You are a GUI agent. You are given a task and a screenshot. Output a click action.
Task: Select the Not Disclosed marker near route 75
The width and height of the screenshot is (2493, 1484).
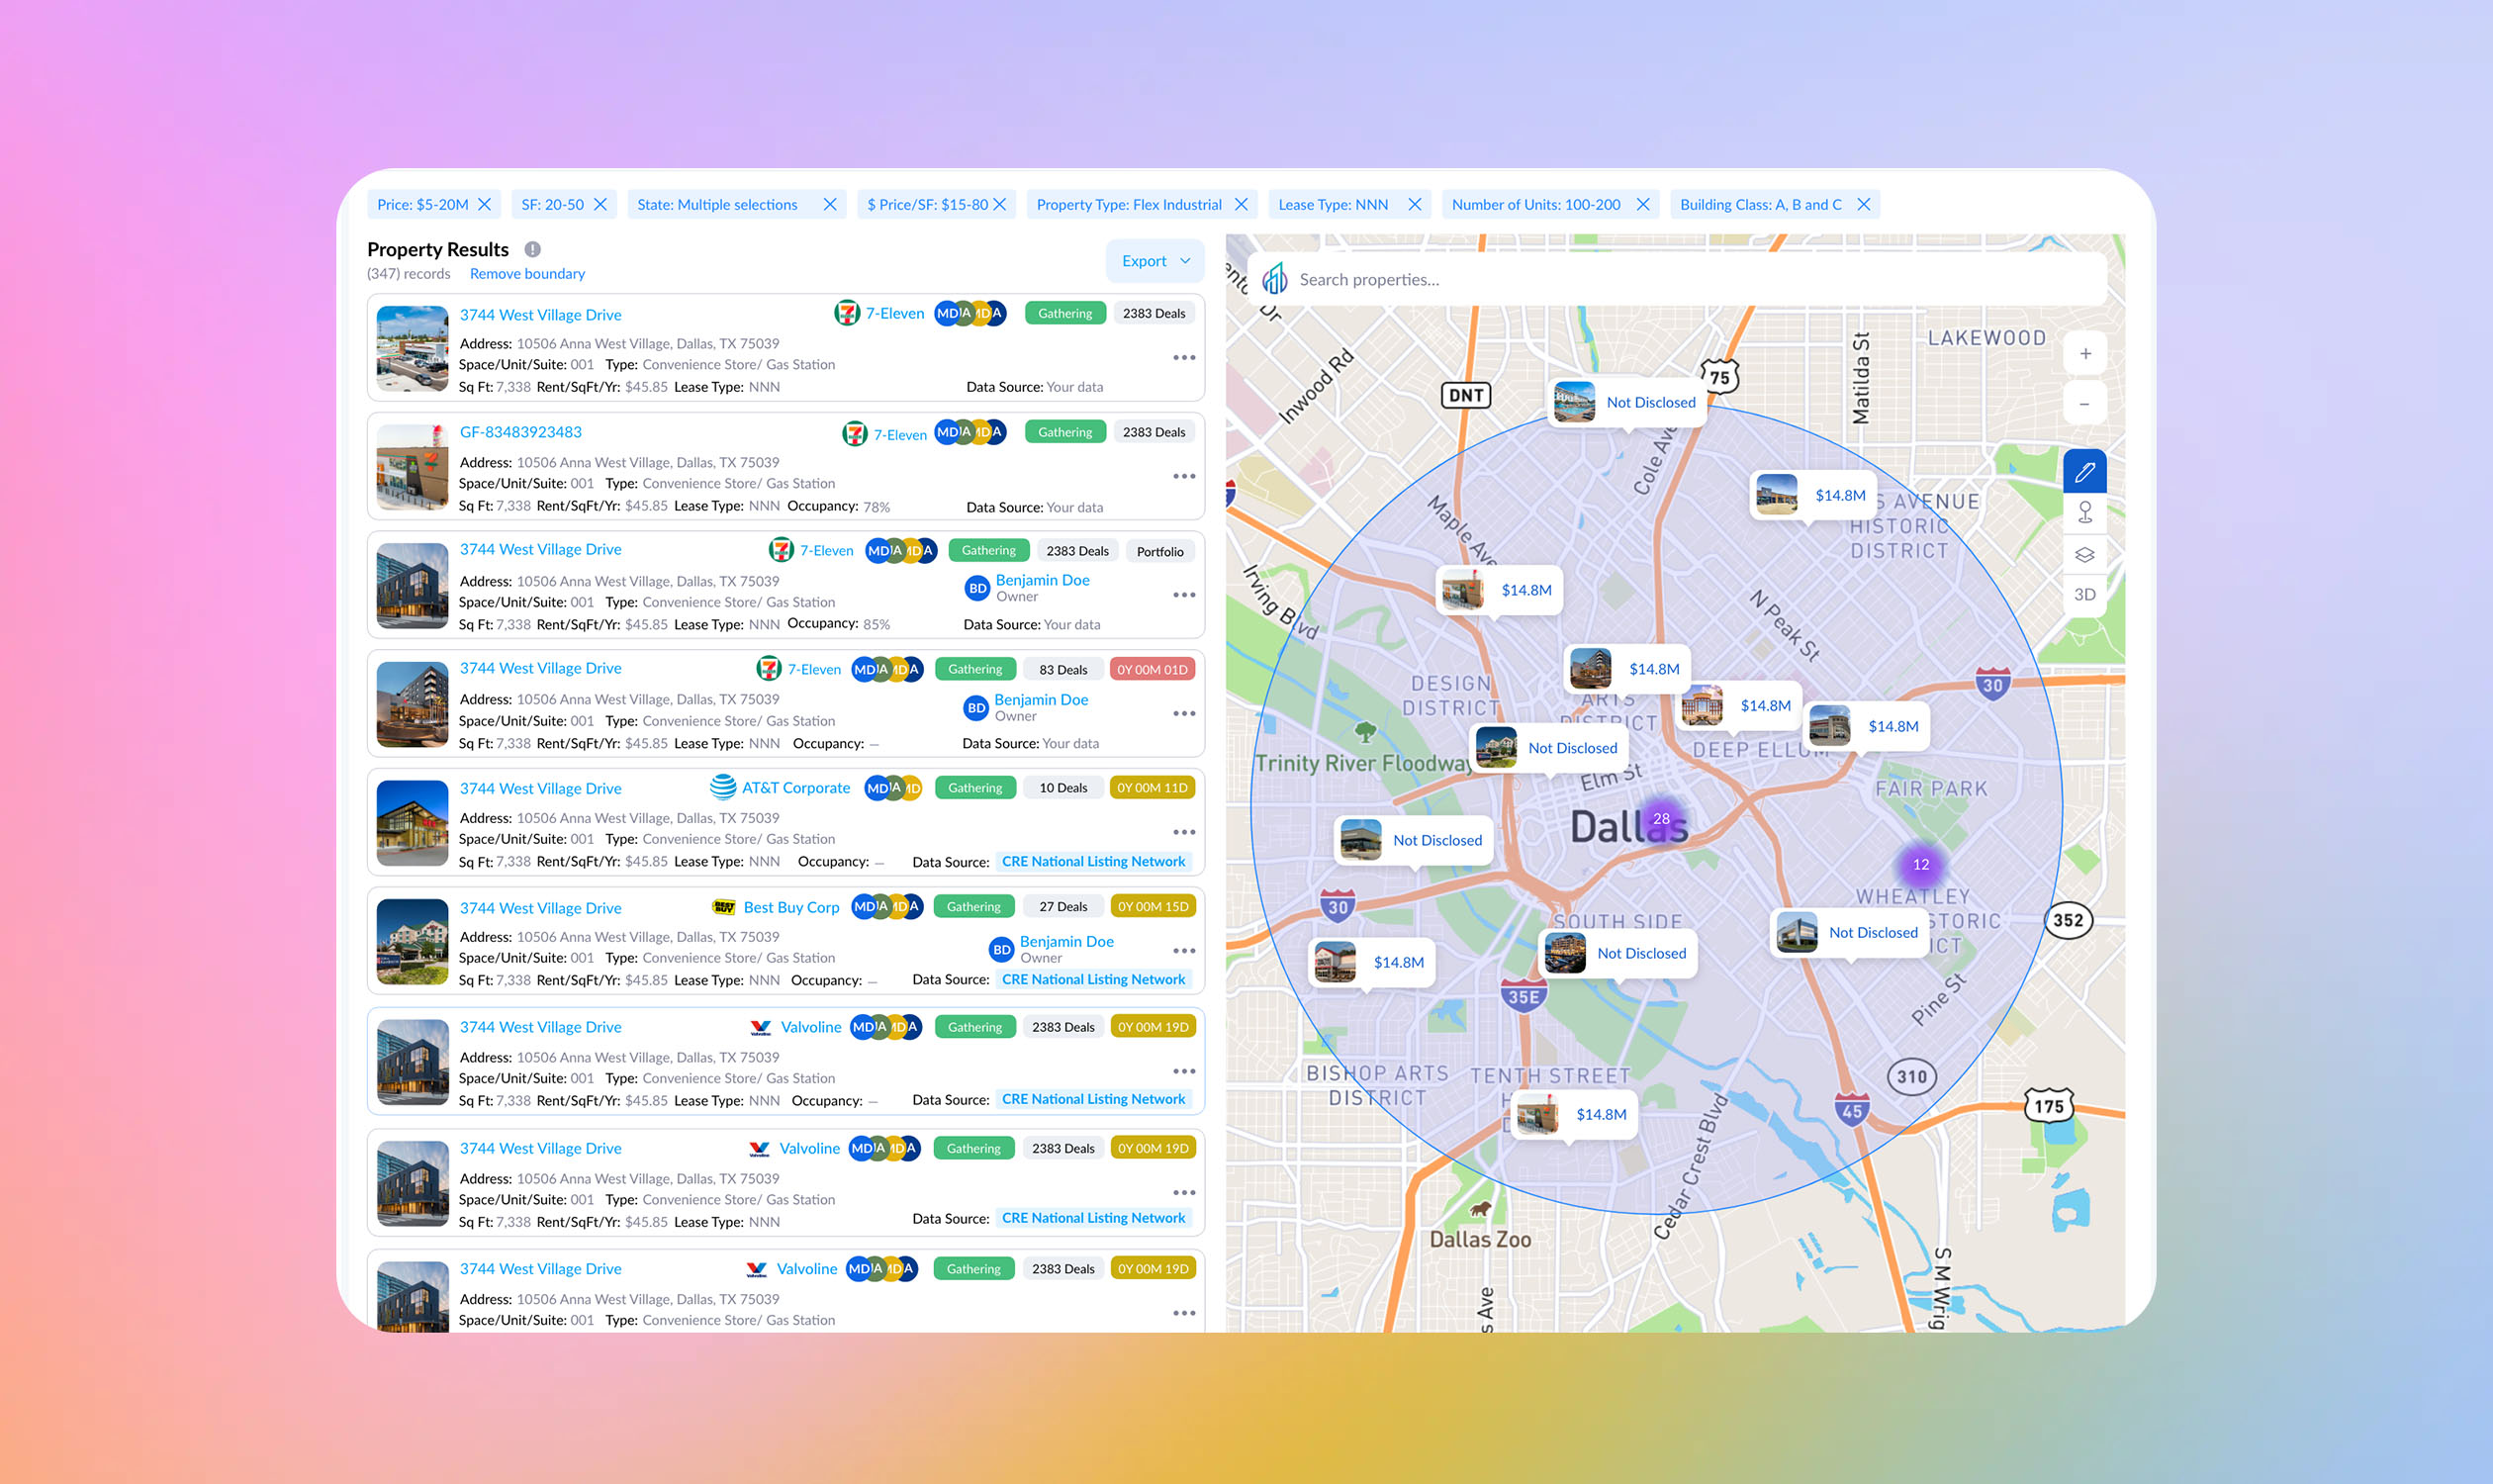[1627, 402]
